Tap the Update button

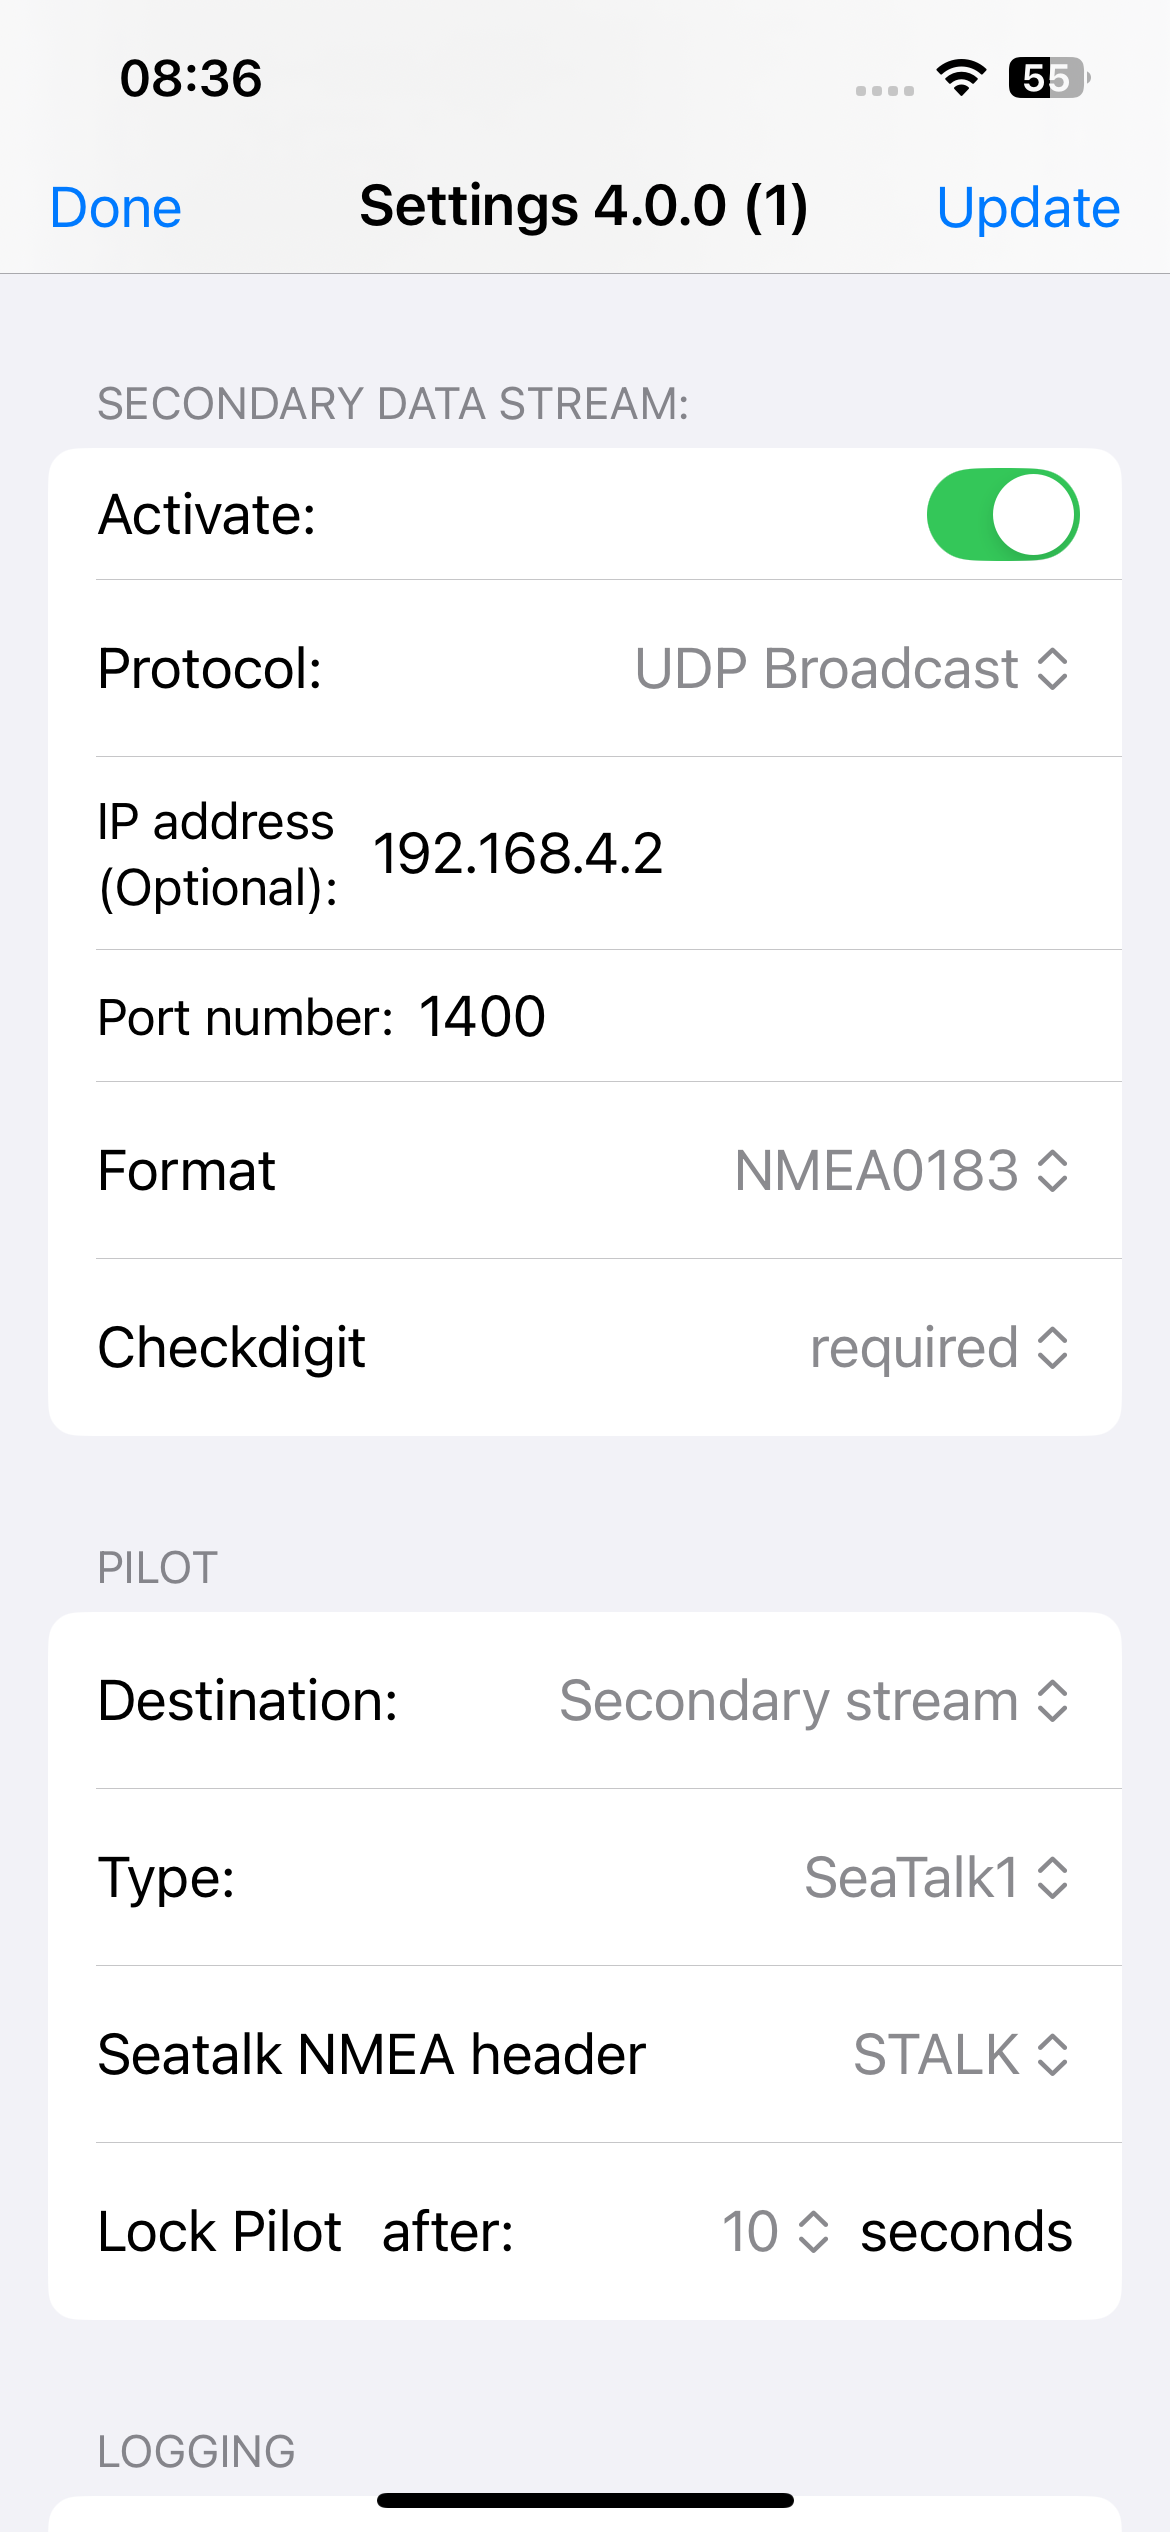tap(1028, 208)
